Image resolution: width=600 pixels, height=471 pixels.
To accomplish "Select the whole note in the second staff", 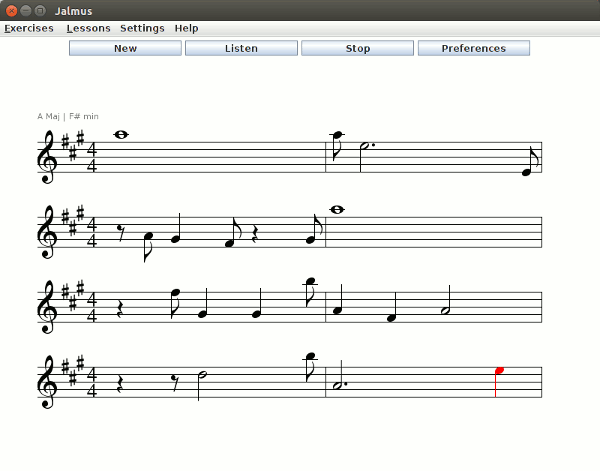I will [x=337, y=210].
